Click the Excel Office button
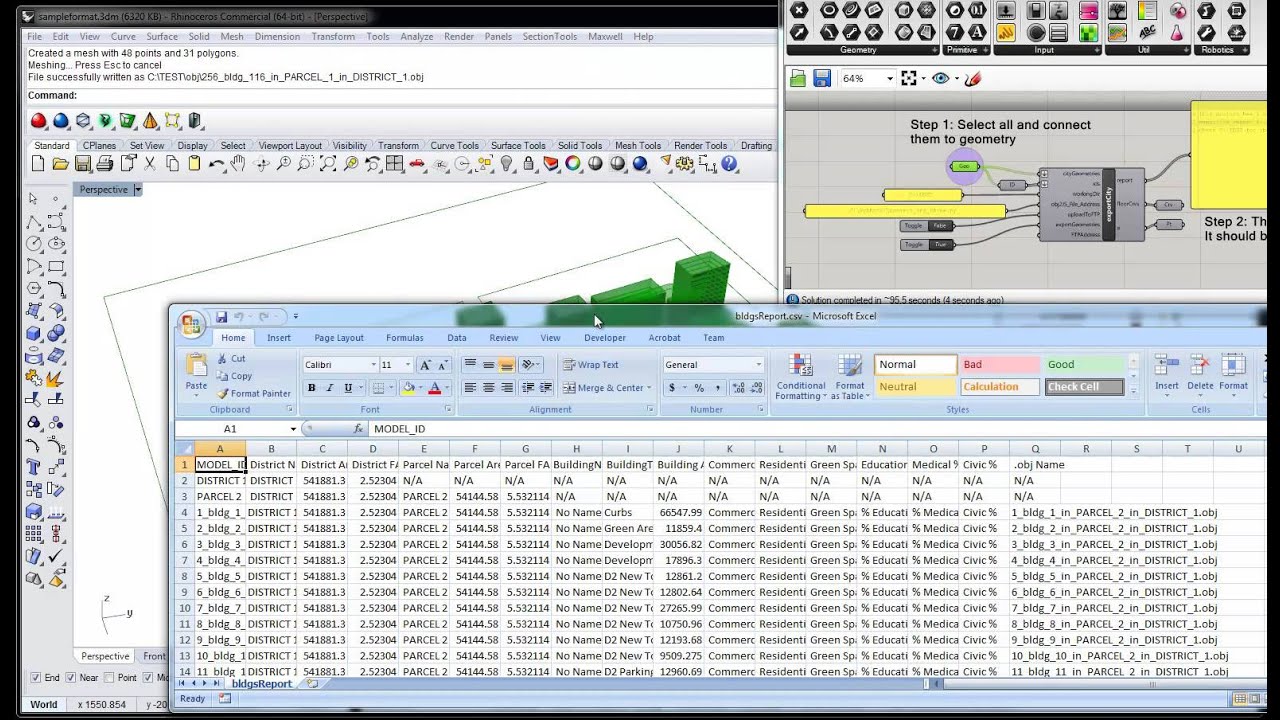 191,324
